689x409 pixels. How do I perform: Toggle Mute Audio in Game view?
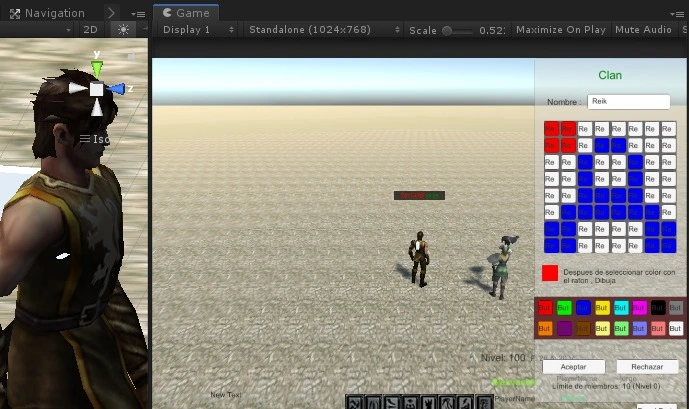tap(643, 29)
